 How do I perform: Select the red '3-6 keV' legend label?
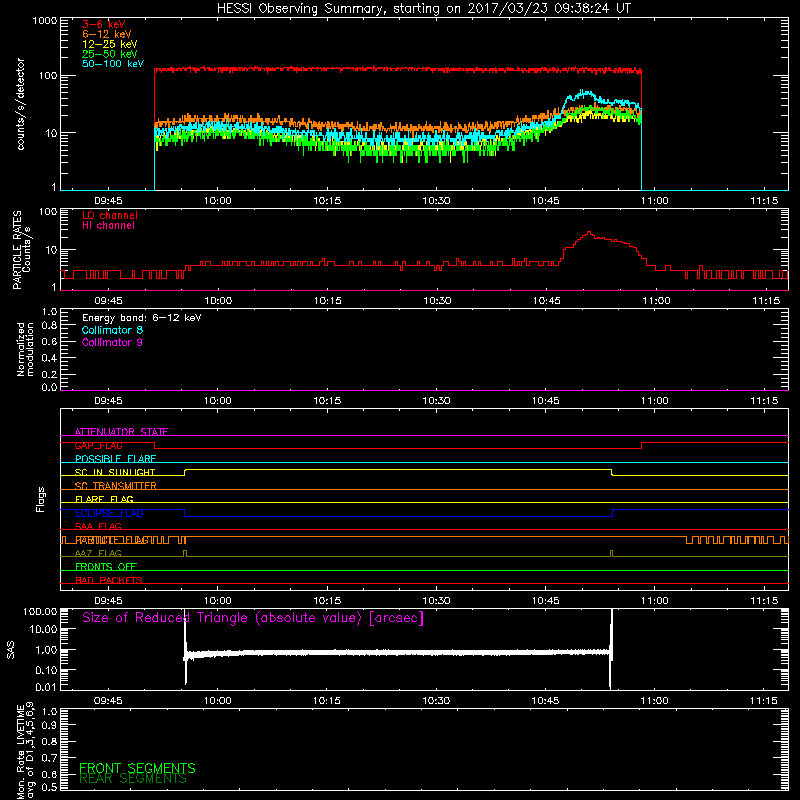click(103, 24)
